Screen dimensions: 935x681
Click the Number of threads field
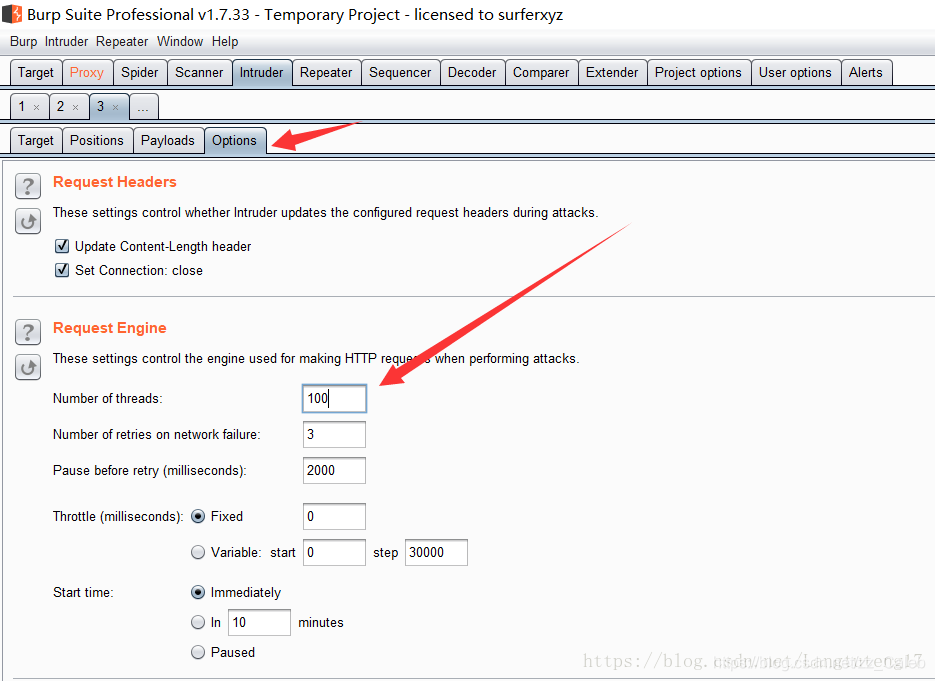335,398
